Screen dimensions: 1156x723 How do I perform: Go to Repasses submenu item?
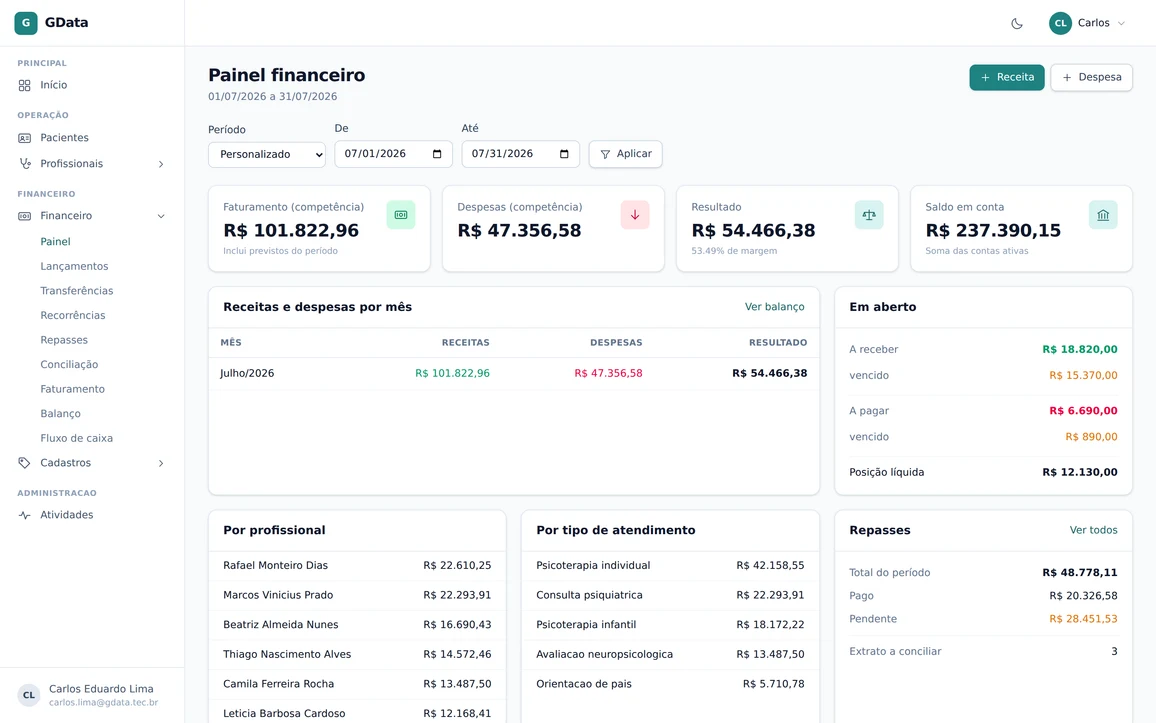pyautogui.click(x=64, y=340)
